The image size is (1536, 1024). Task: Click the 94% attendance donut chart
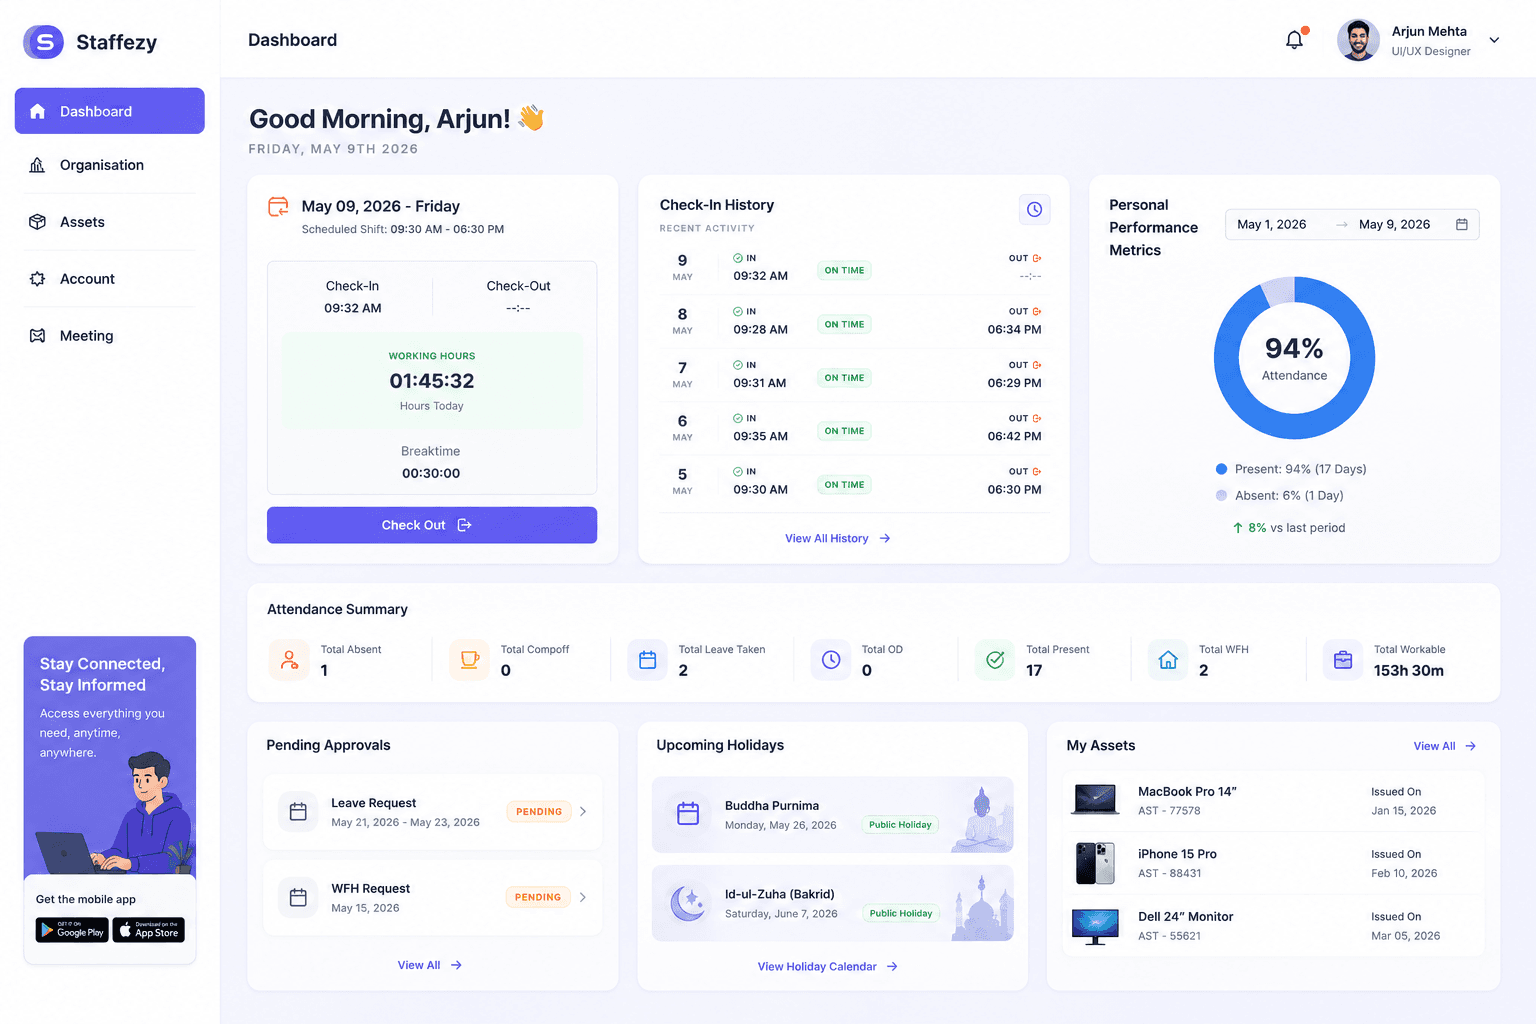point(1294,358)
